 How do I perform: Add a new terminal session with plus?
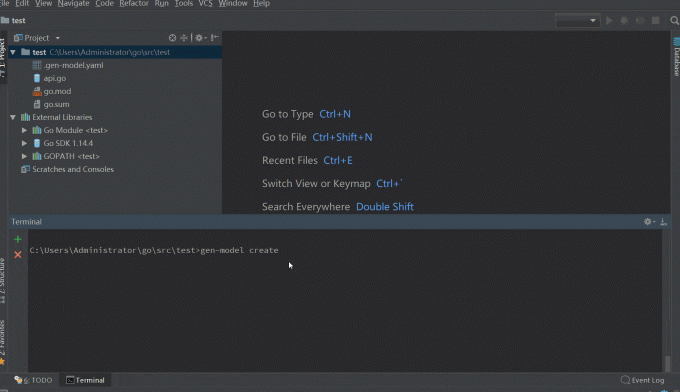pos(18,239)
